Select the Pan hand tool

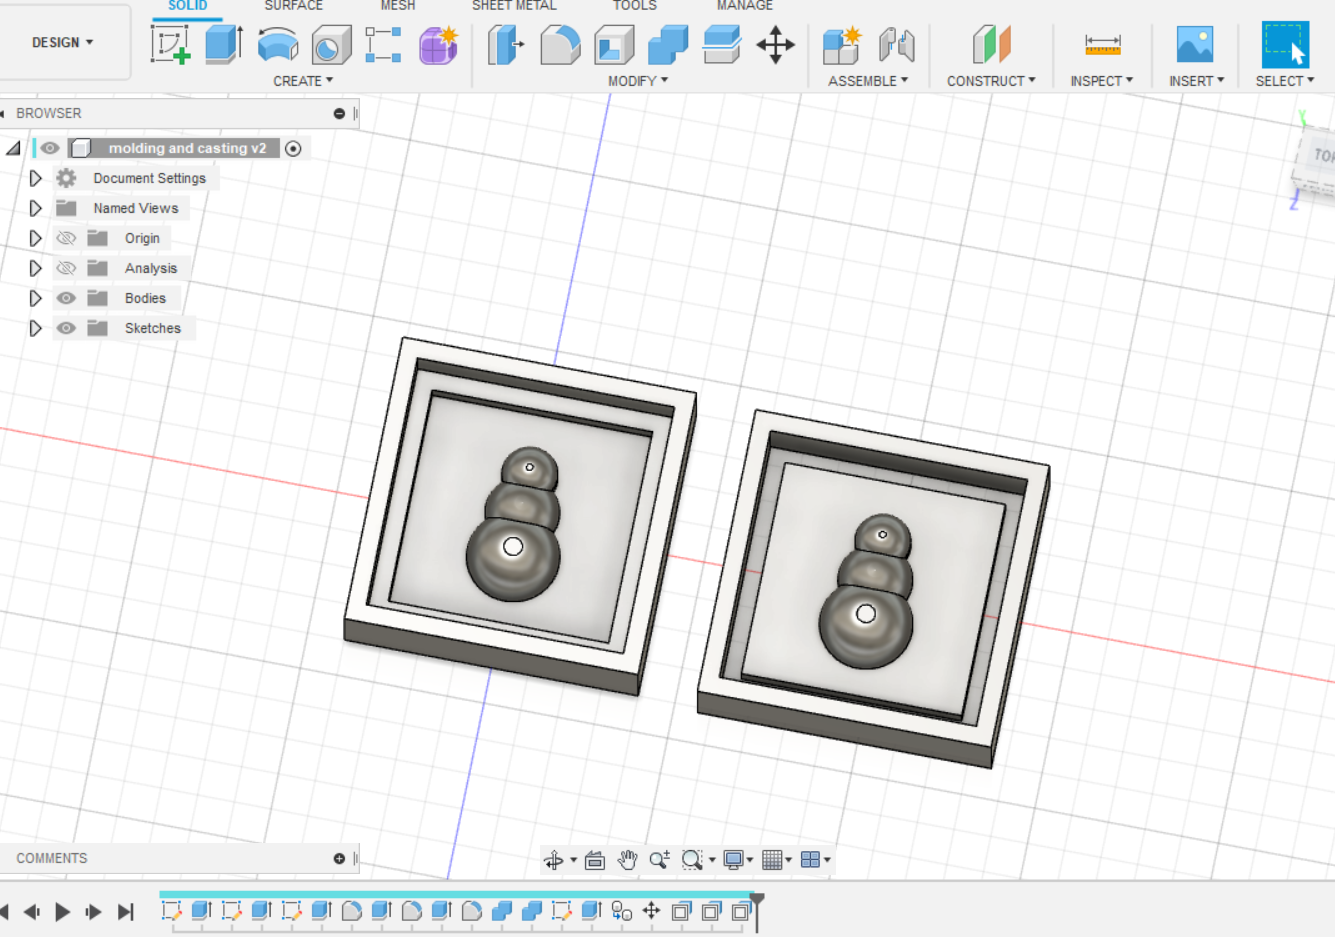pyautogui.click(x=627, y=860)
